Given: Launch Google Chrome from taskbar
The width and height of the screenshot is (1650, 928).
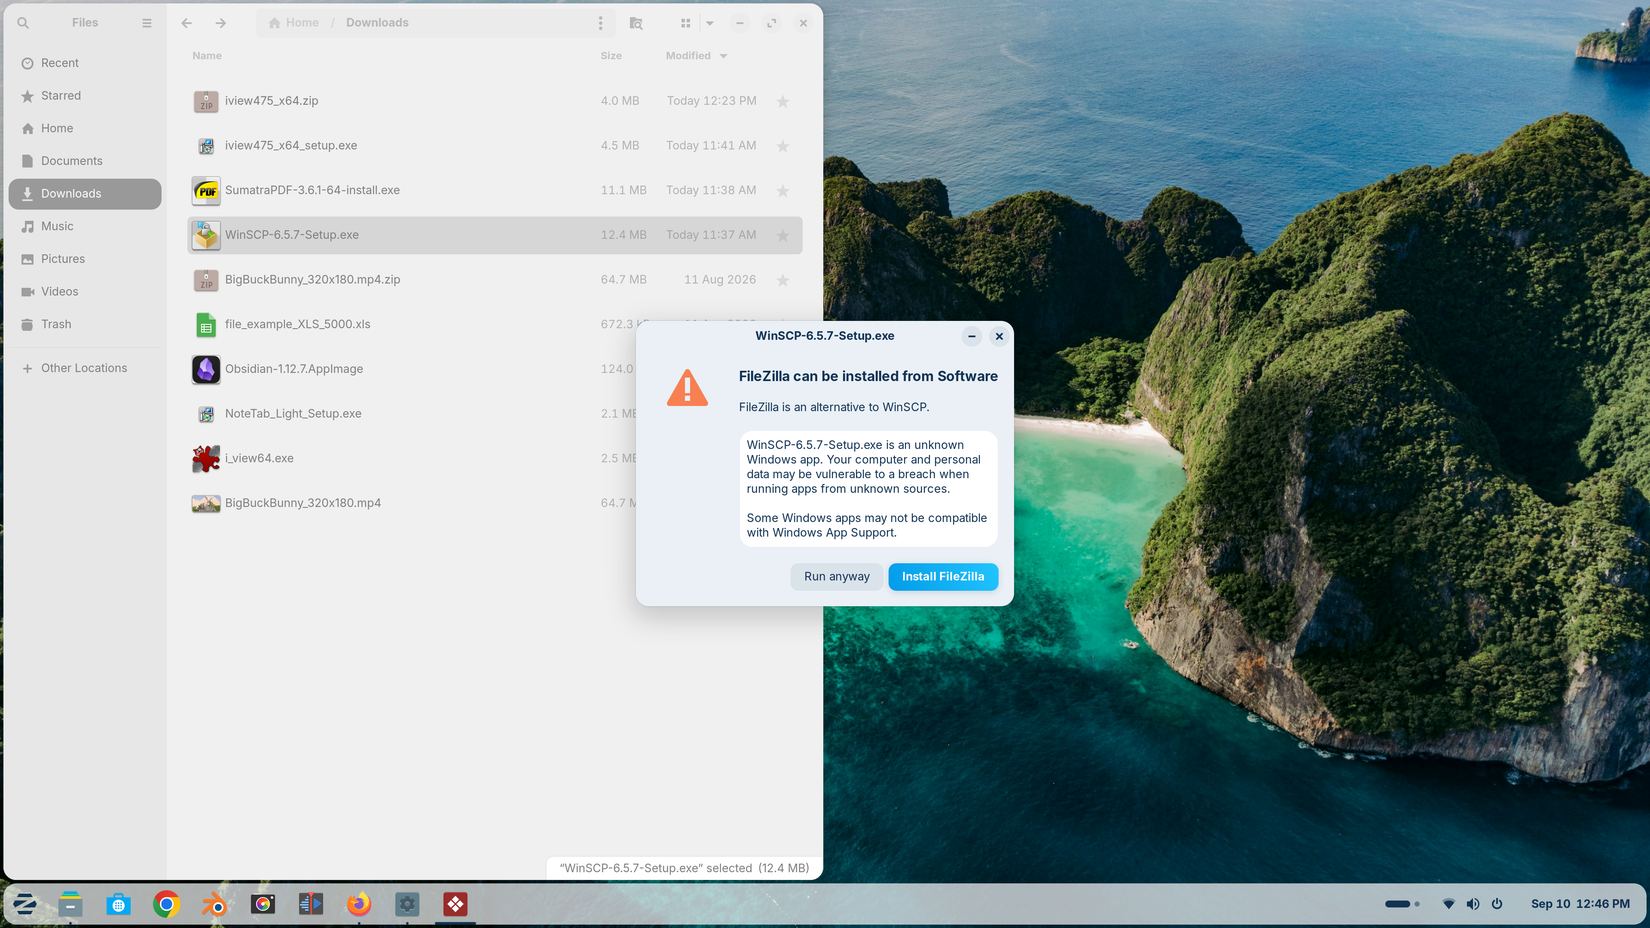Looking at the screenshot, I should (x=166, y=905).
